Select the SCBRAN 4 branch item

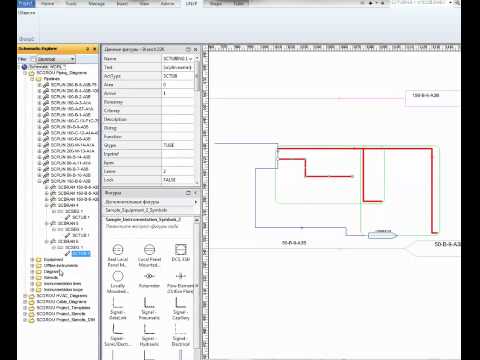click(68, 205)
